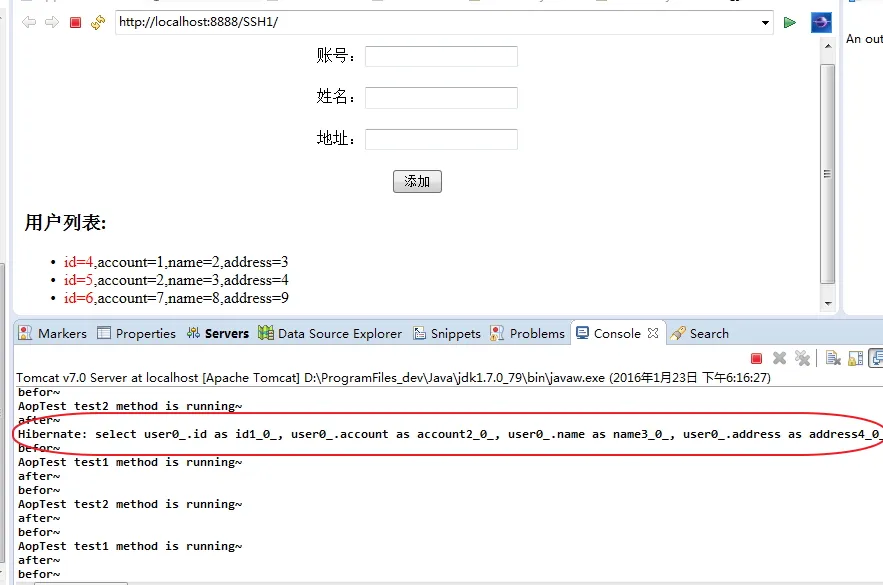The height and width of the screenshot is (585, 883).
Task: Click the Markers tab icon
Action: click(x=25, y=333)
